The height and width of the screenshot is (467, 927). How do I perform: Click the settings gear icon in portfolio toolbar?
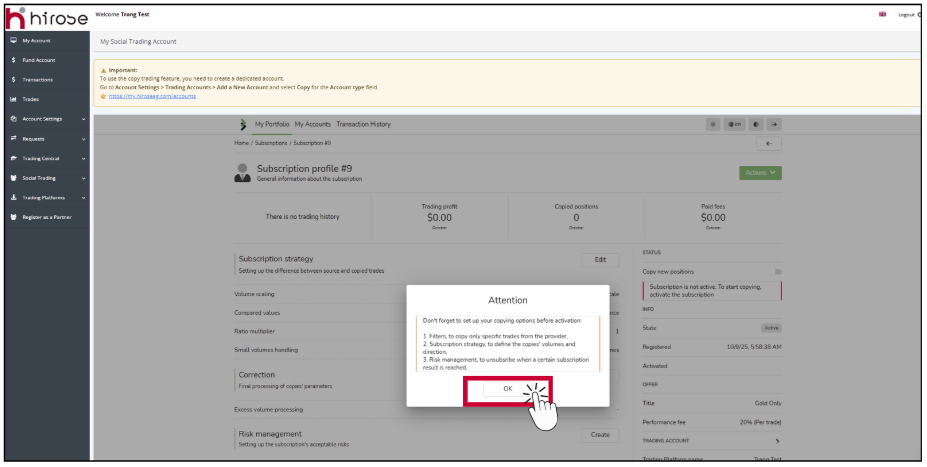click(x=713, y=125)
